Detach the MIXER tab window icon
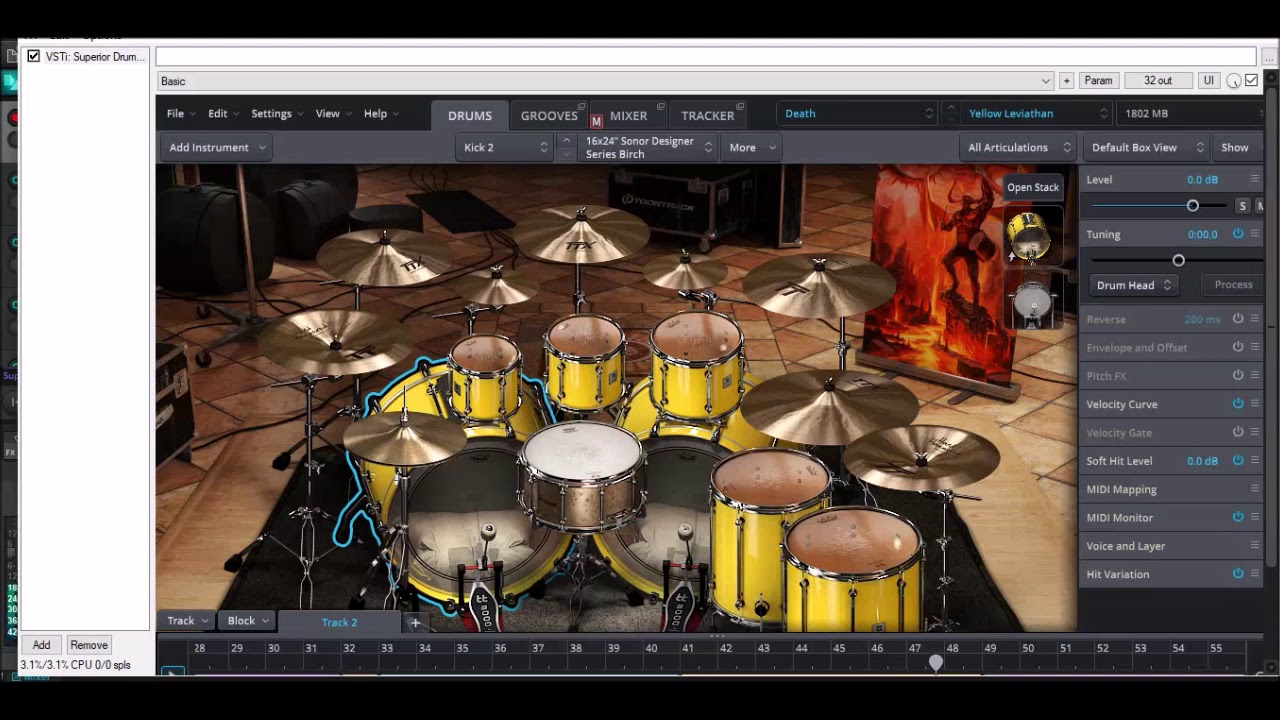1280x720 pixels. click(x=660, y=106)
